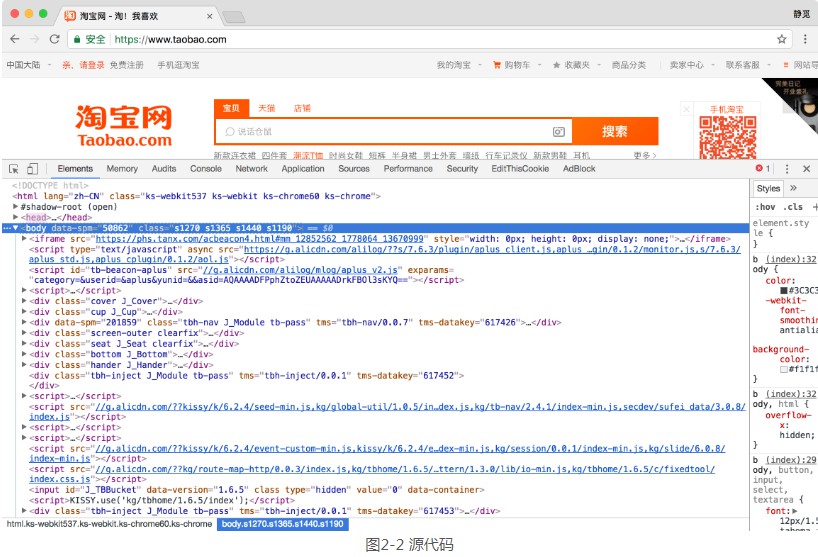Click the browser address bar URL

171,39
